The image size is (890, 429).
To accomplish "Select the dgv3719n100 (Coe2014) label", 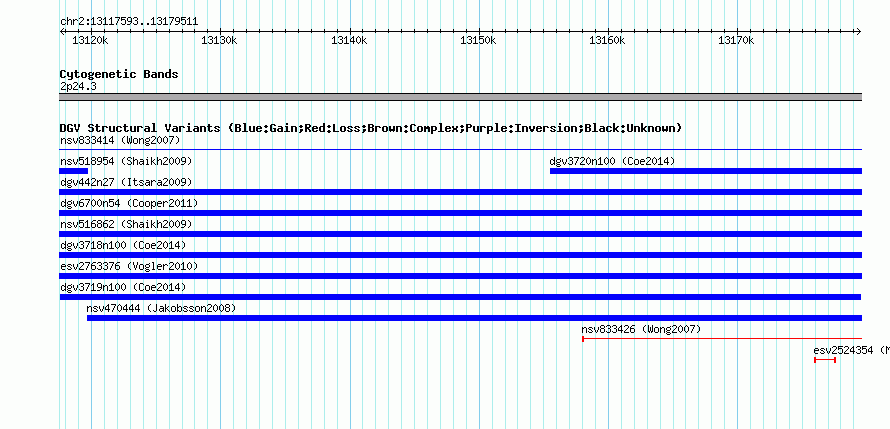I will (123, 287).
